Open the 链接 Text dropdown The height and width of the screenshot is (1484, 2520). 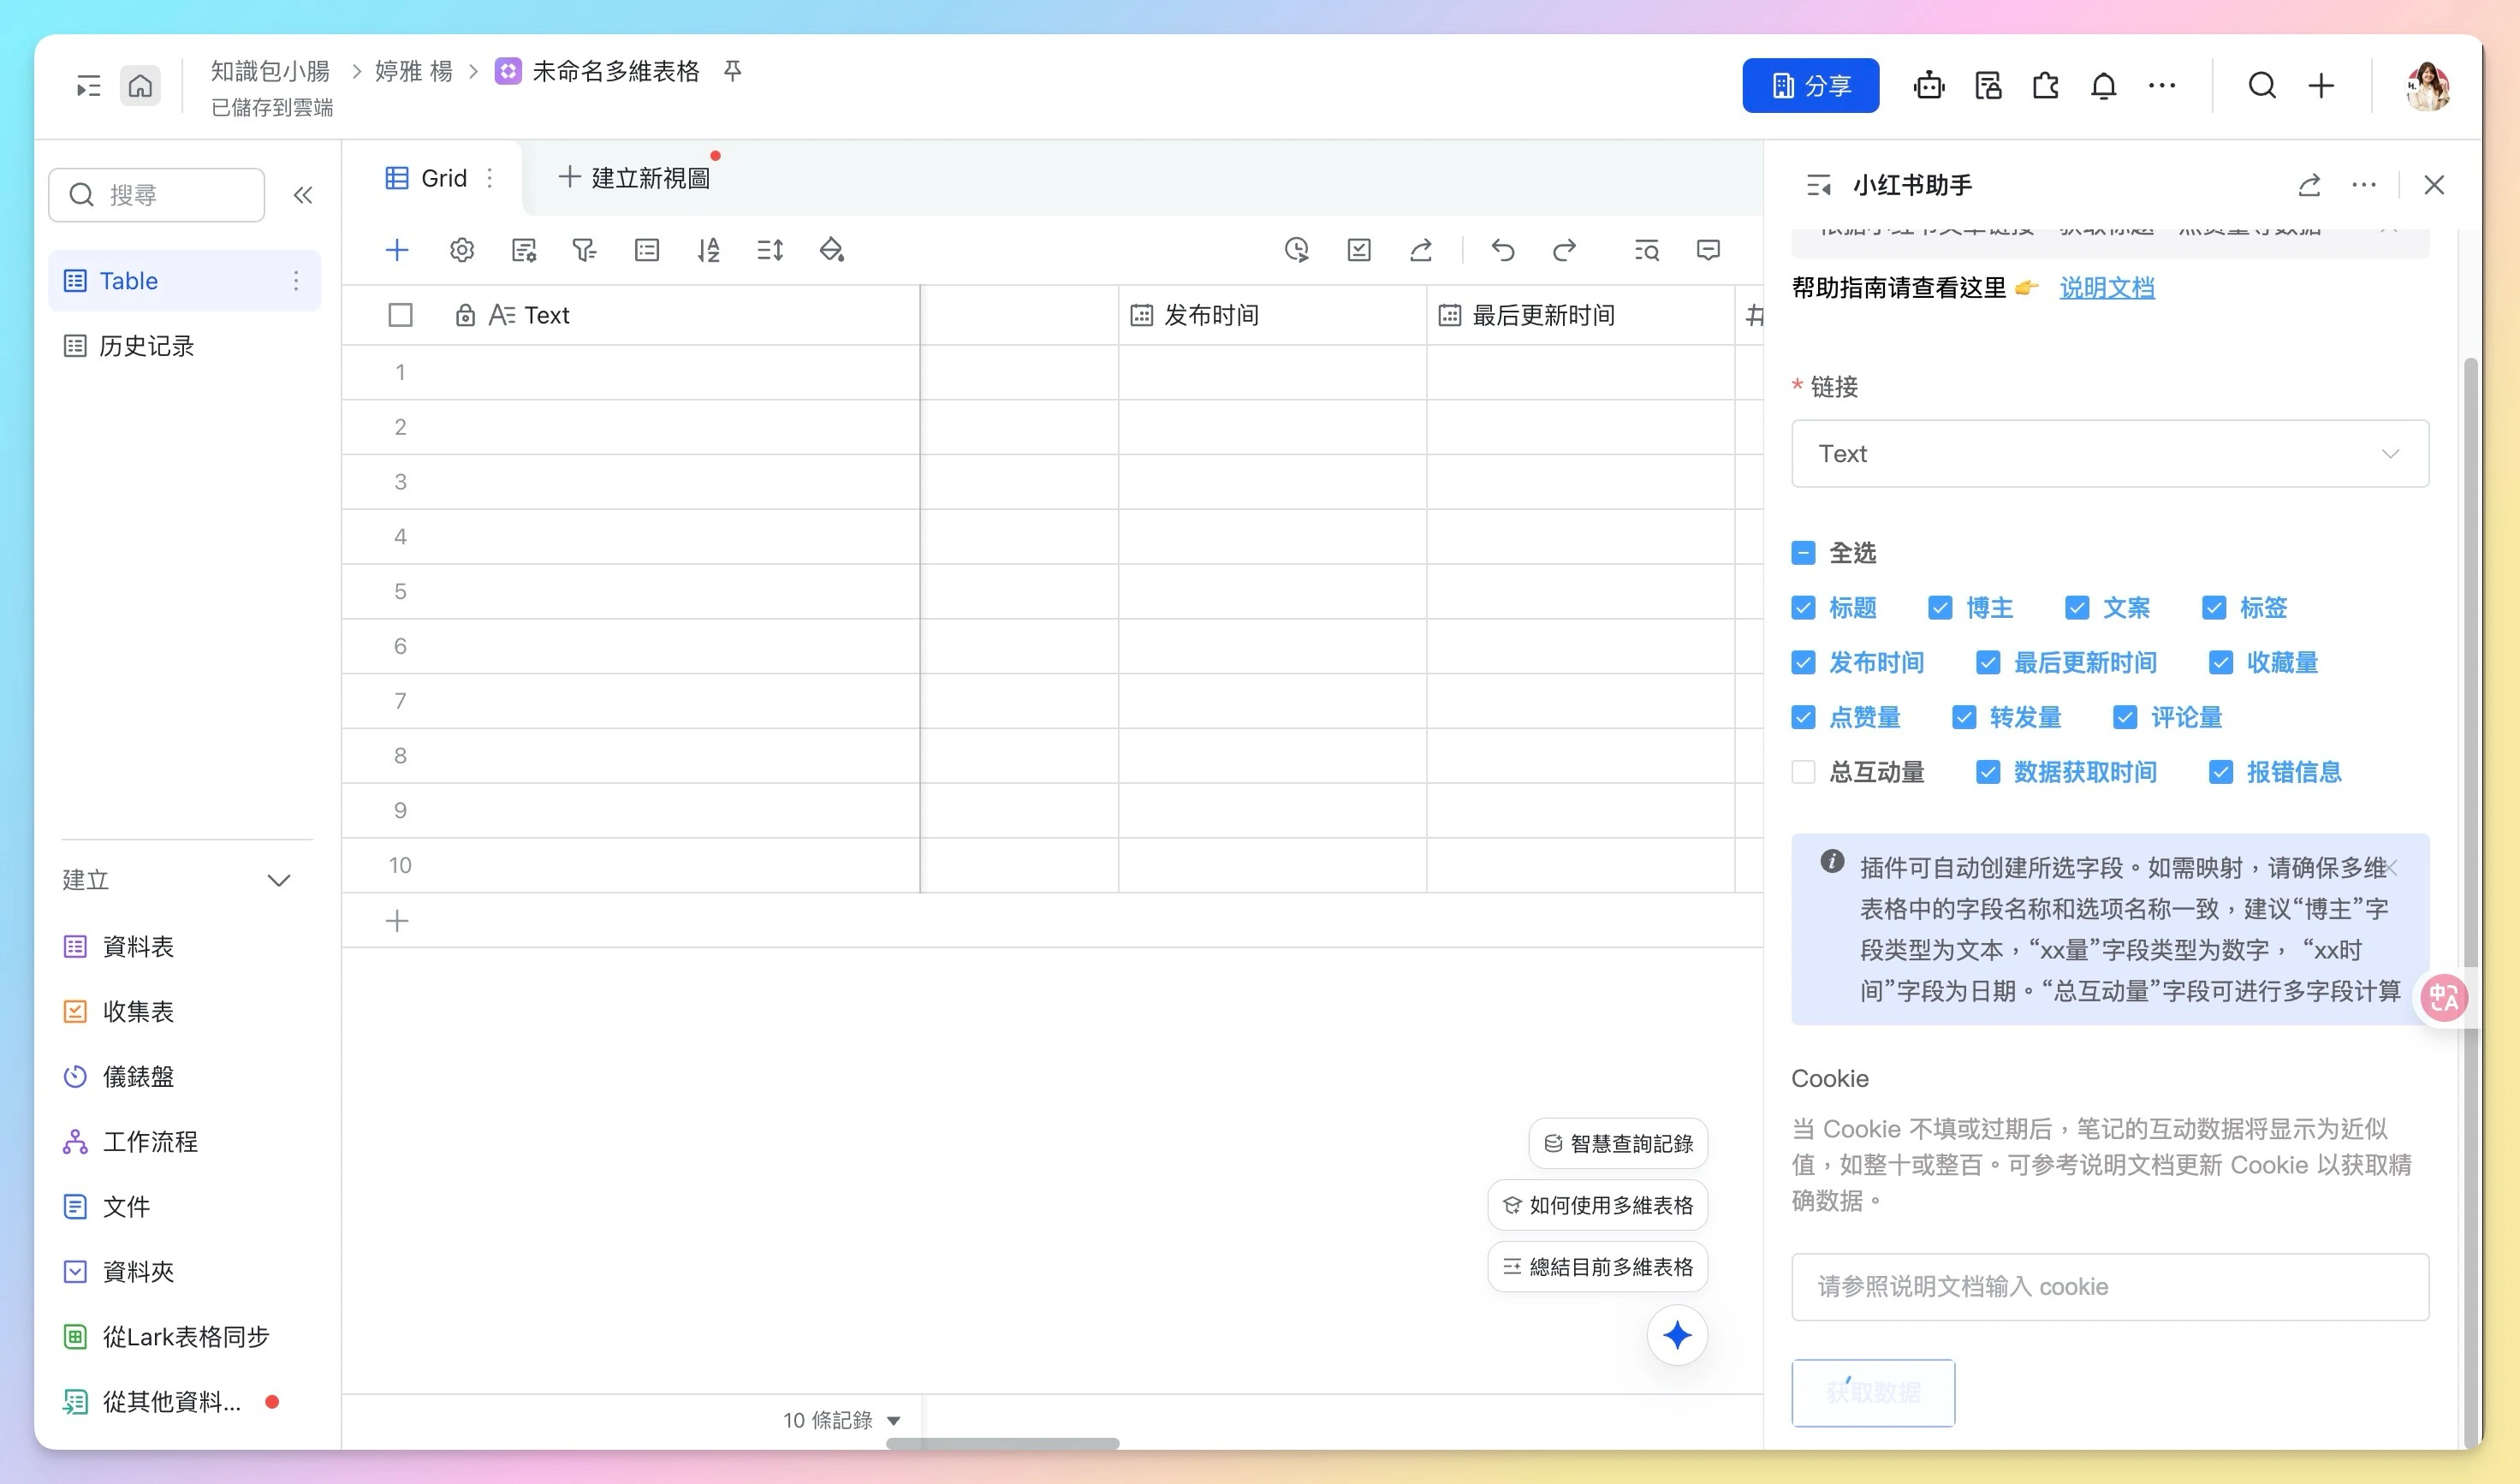coord(2109,454)
